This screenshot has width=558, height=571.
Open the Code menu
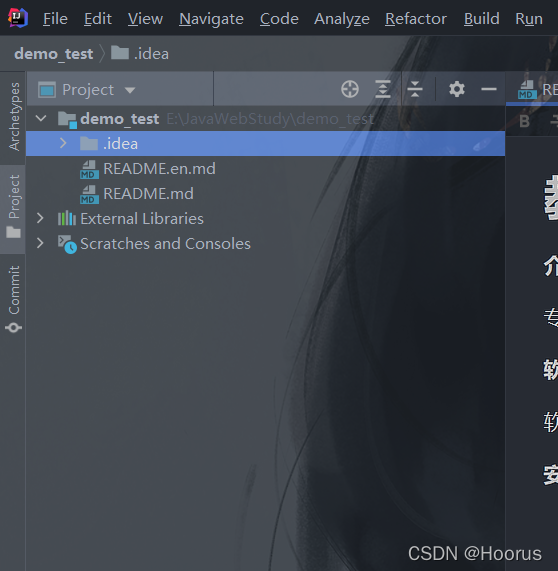point(279,19)
